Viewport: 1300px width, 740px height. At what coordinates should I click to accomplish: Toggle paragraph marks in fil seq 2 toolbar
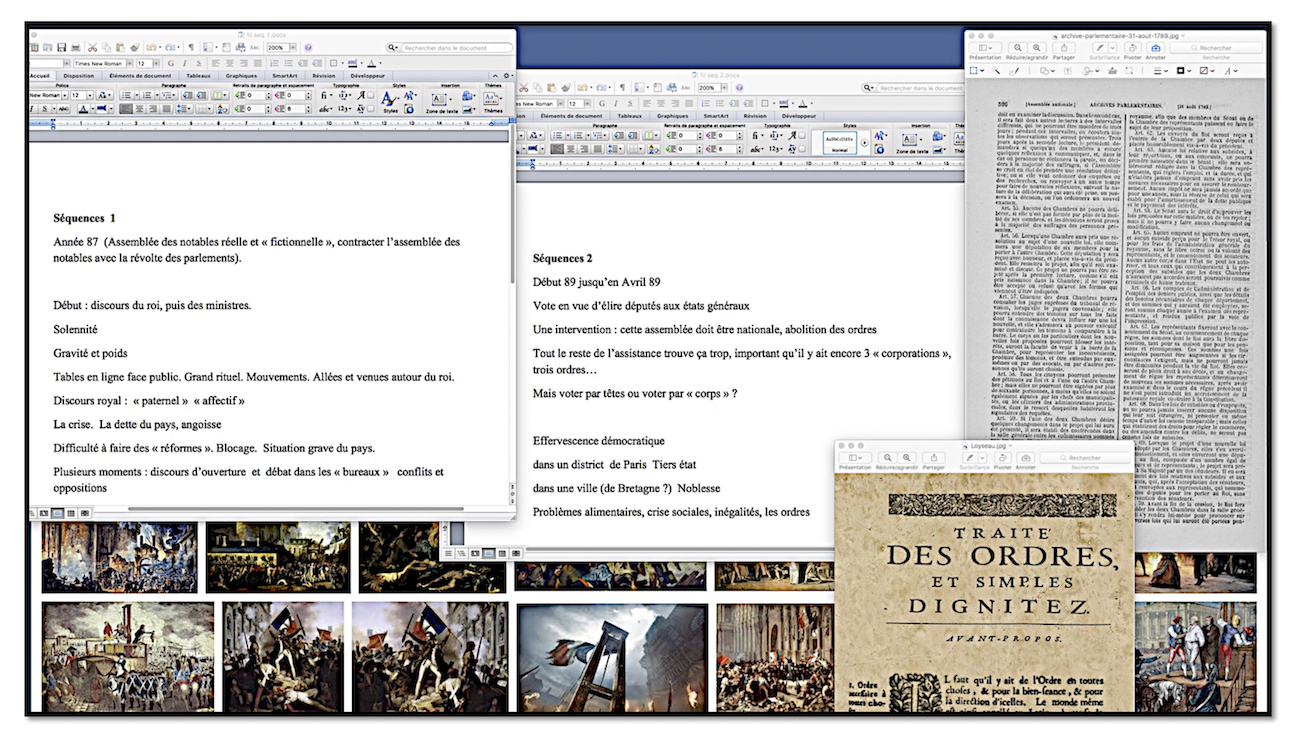622,88
